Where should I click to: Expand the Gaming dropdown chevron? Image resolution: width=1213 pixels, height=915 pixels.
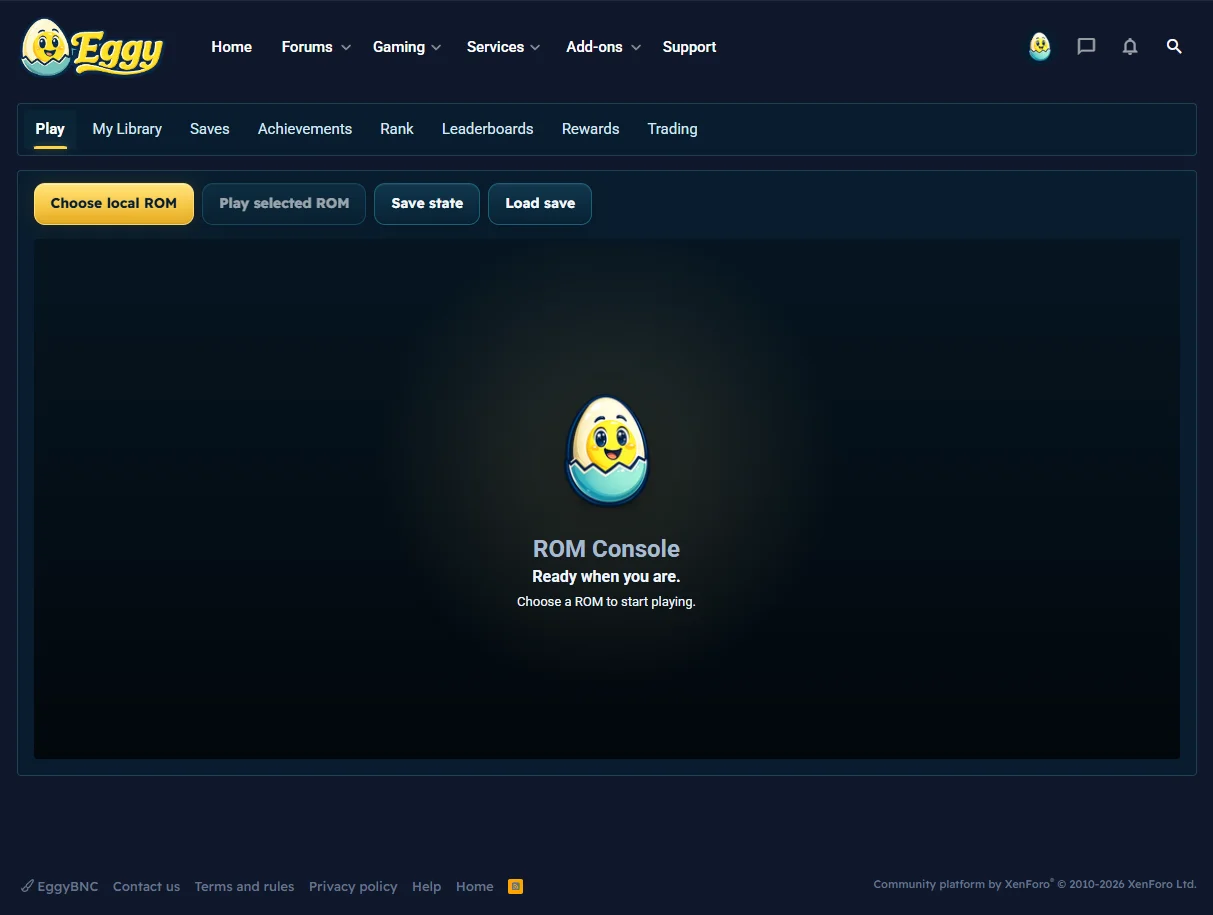point(435,47)
